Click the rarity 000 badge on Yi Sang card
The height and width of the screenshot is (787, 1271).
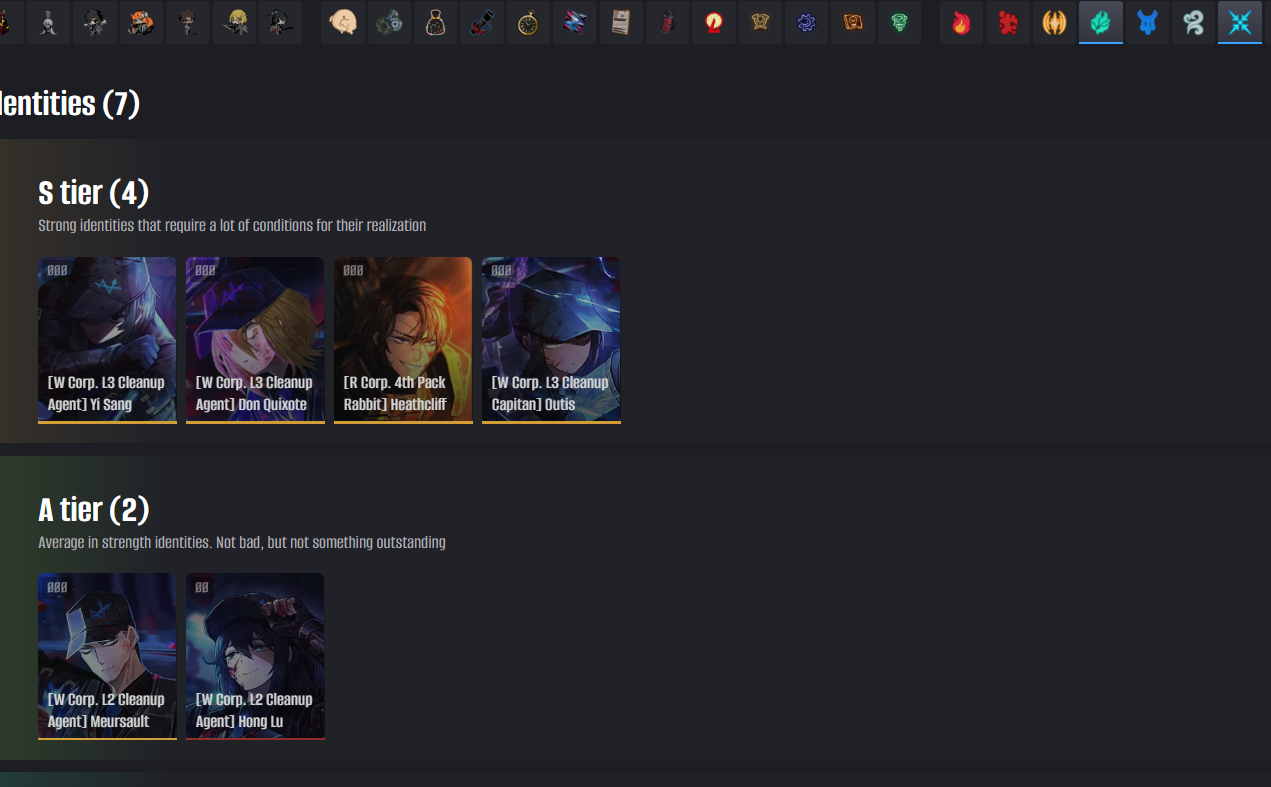(57, 270)
